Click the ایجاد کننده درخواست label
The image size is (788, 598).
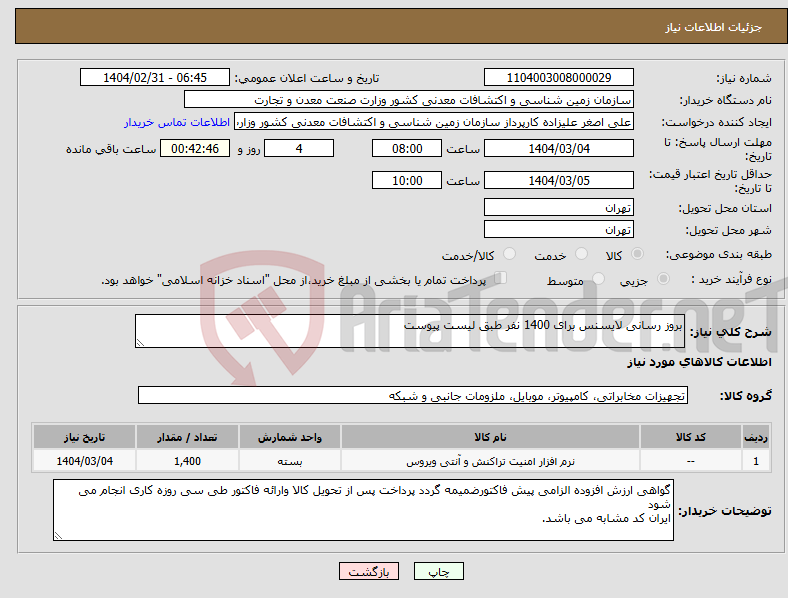coord(716,123)
